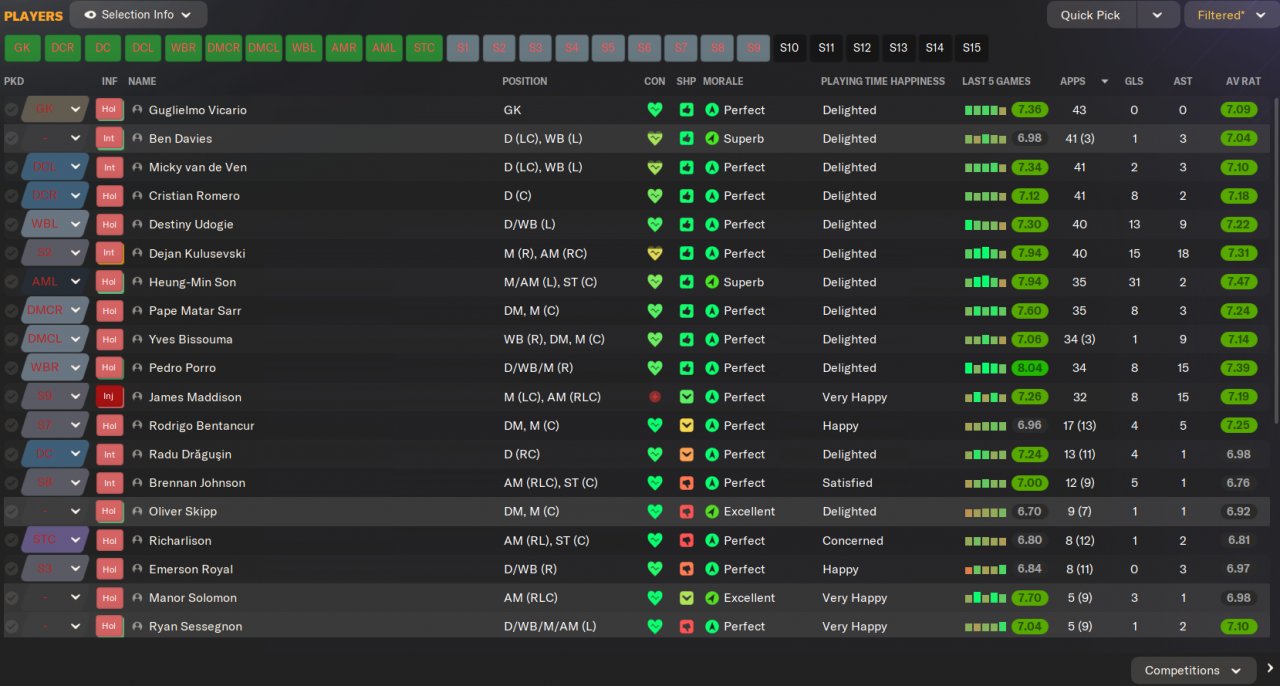Click Dejan Kulusevski's yellow condition heart icon
The image size is (1280, 686).
point(655,253)
